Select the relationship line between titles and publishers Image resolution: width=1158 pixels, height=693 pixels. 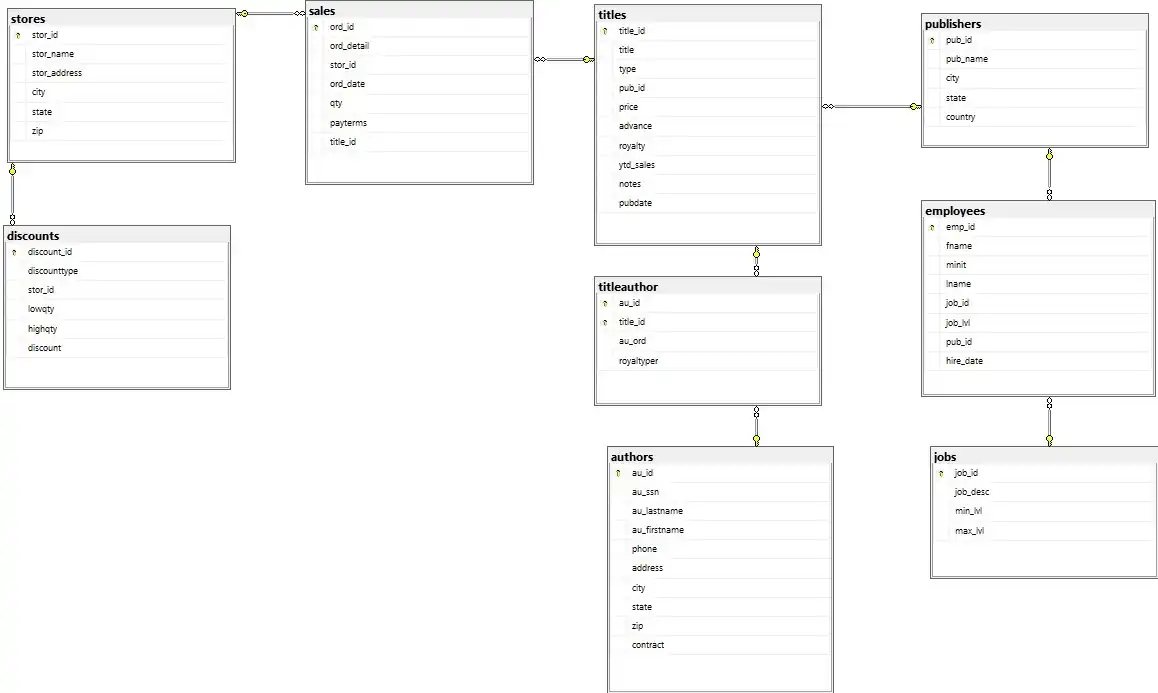(x=871, y=107)
